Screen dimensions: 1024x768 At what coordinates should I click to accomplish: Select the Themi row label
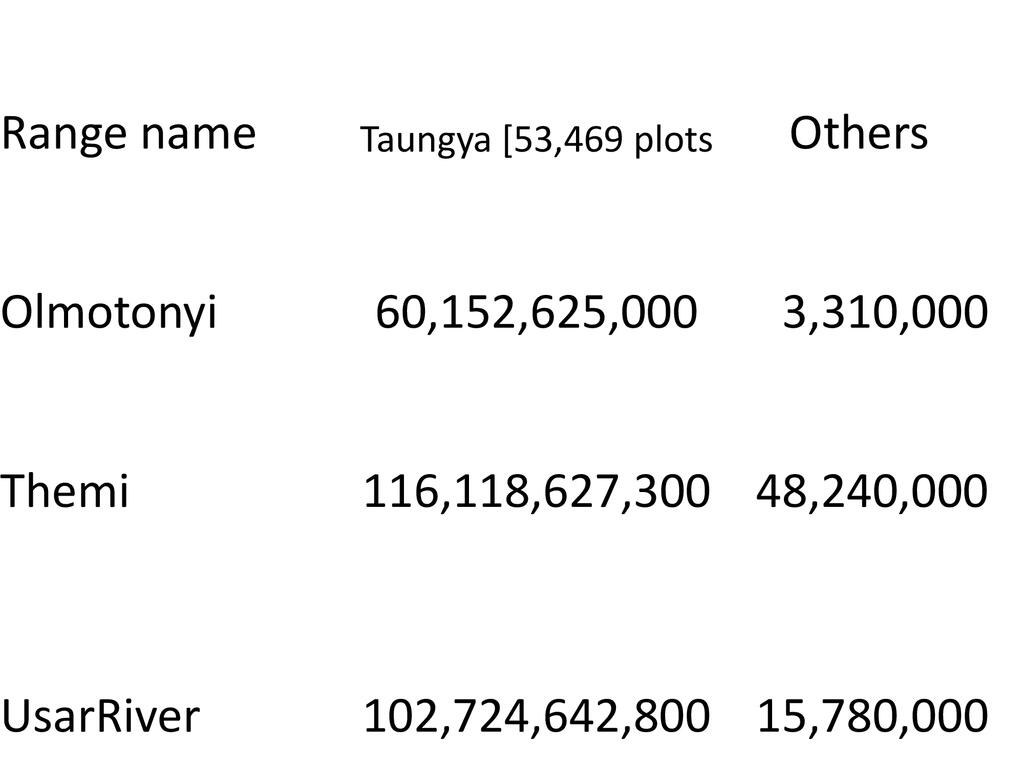click(x=65, y=492)
